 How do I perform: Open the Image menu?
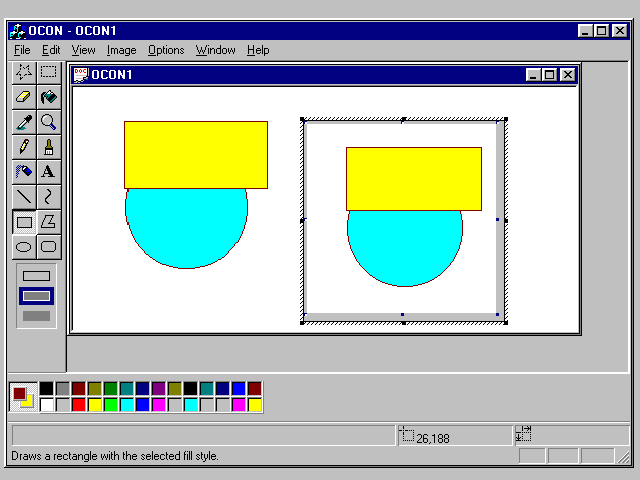click(121, 50)
